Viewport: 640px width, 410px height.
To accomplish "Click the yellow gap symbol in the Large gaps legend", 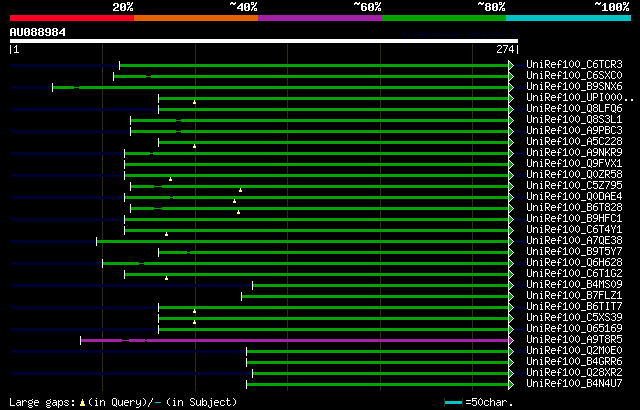I will 82,403.
